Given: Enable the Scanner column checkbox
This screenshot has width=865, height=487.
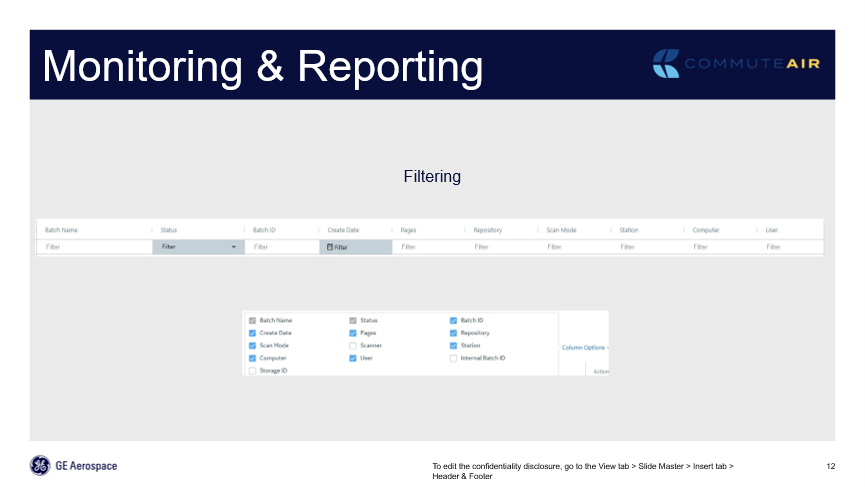Looking at the screenshot, I should [x=353, y=345].
